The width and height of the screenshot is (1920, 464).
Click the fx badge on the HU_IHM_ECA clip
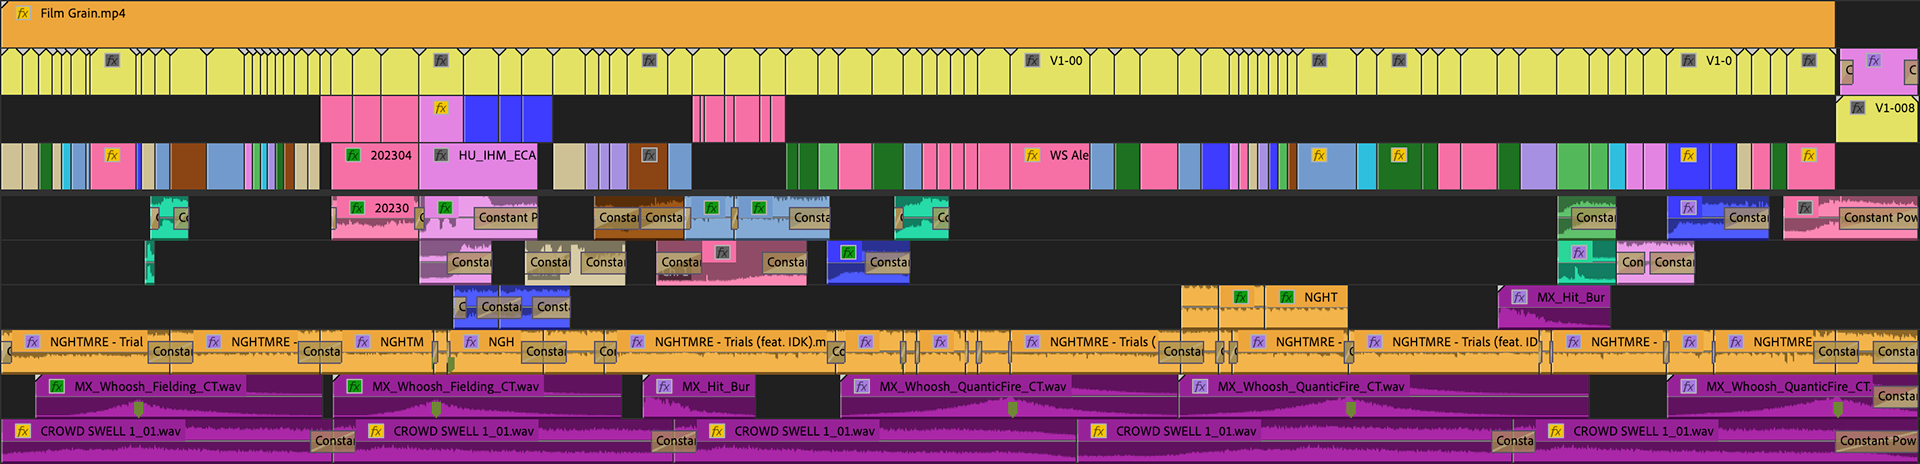441,155
